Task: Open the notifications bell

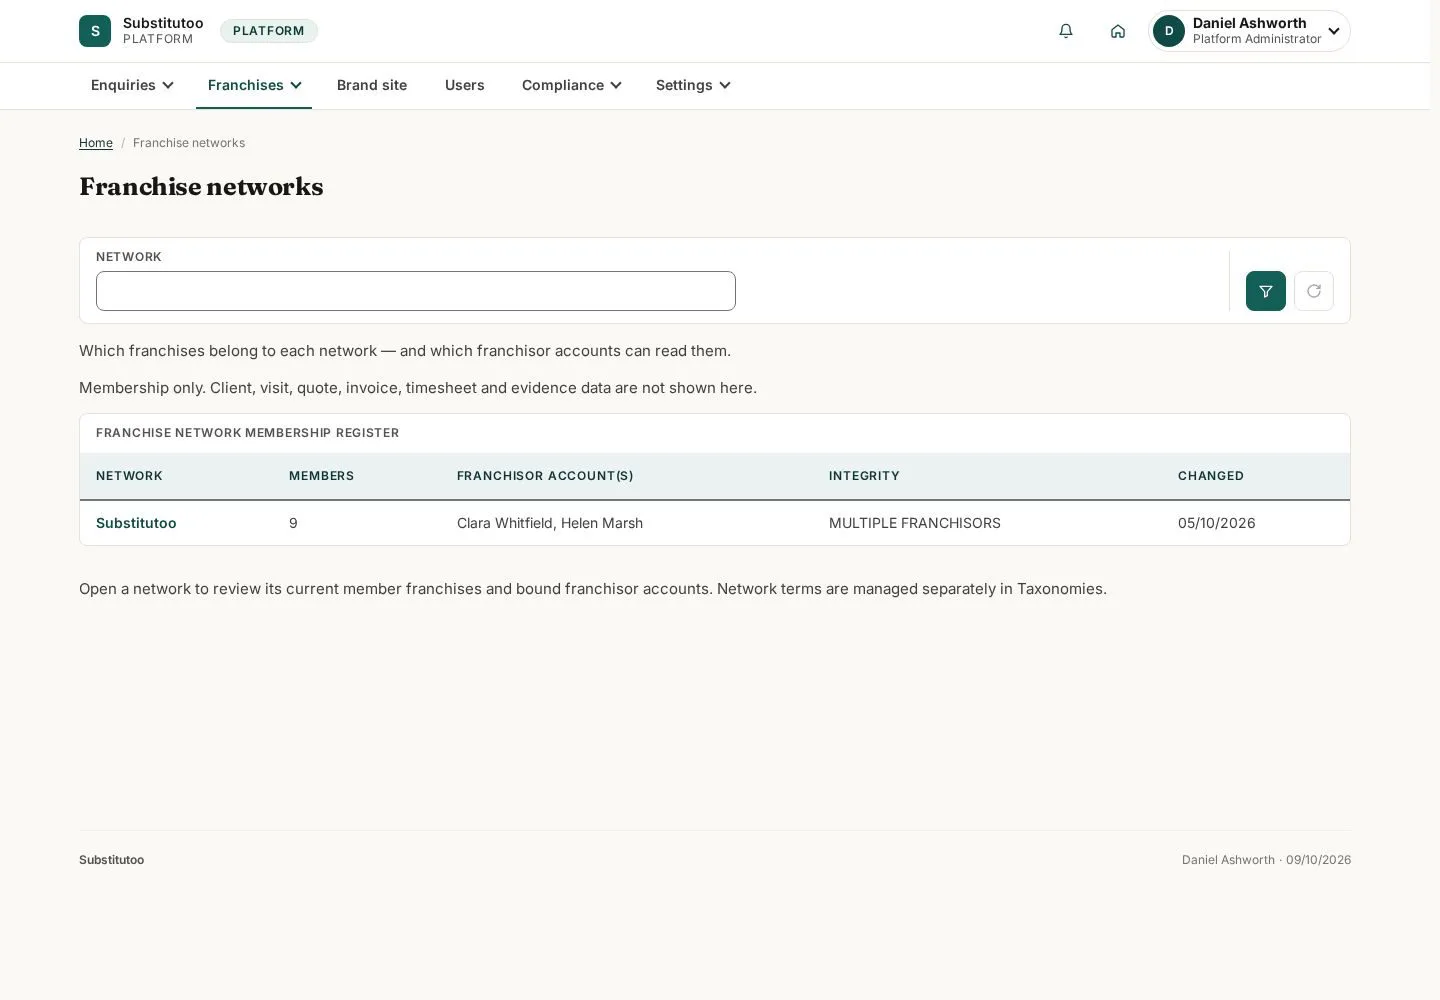Action: click(1066, 31)
